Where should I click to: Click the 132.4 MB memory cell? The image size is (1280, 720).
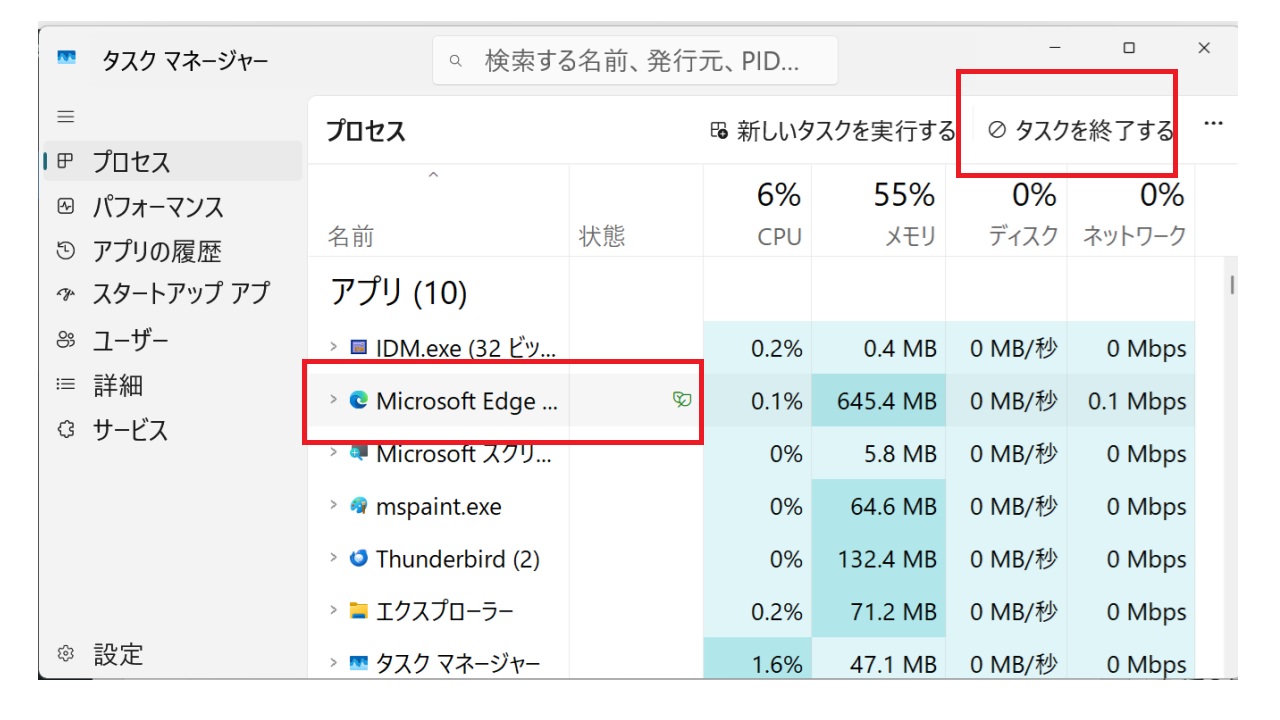click(879, 559)
